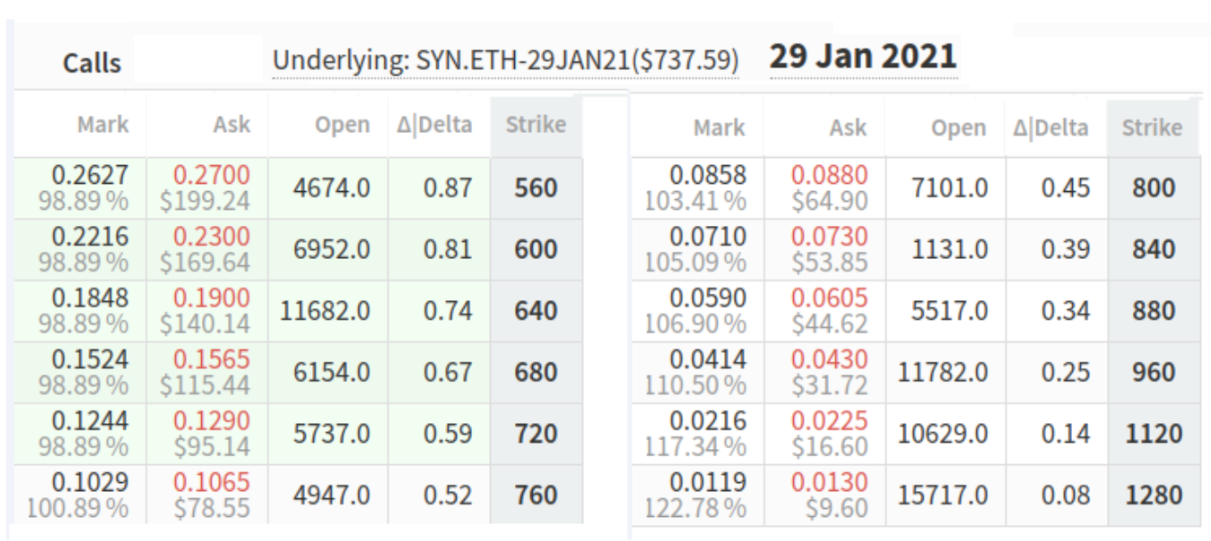Click mark price 0.0216

coord(708,421)
